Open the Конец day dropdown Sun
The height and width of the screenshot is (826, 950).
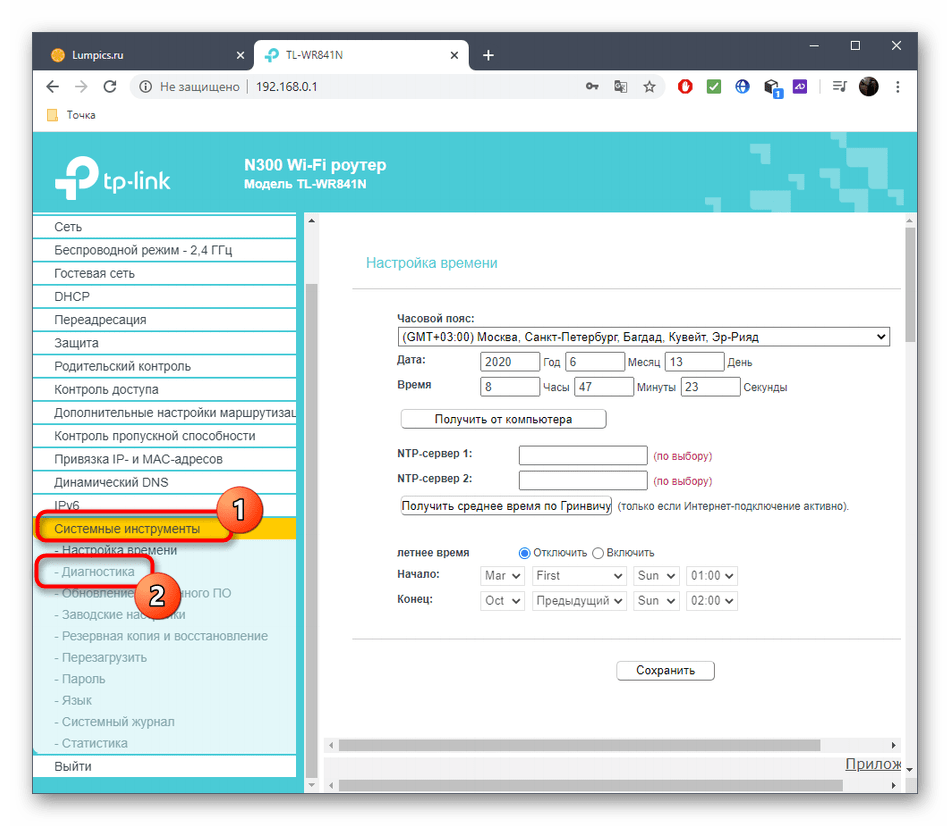(x=656, y=601)
